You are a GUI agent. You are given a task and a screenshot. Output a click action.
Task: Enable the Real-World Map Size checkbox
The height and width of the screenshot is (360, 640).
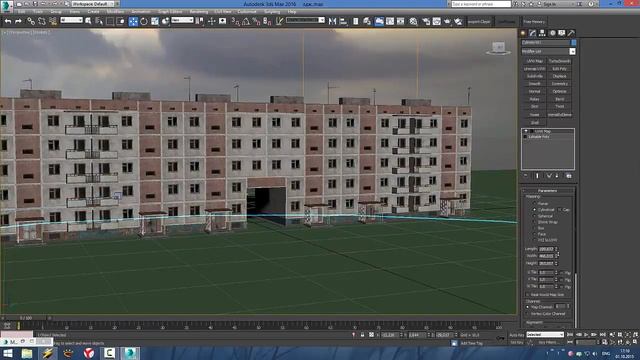(528, 294)
